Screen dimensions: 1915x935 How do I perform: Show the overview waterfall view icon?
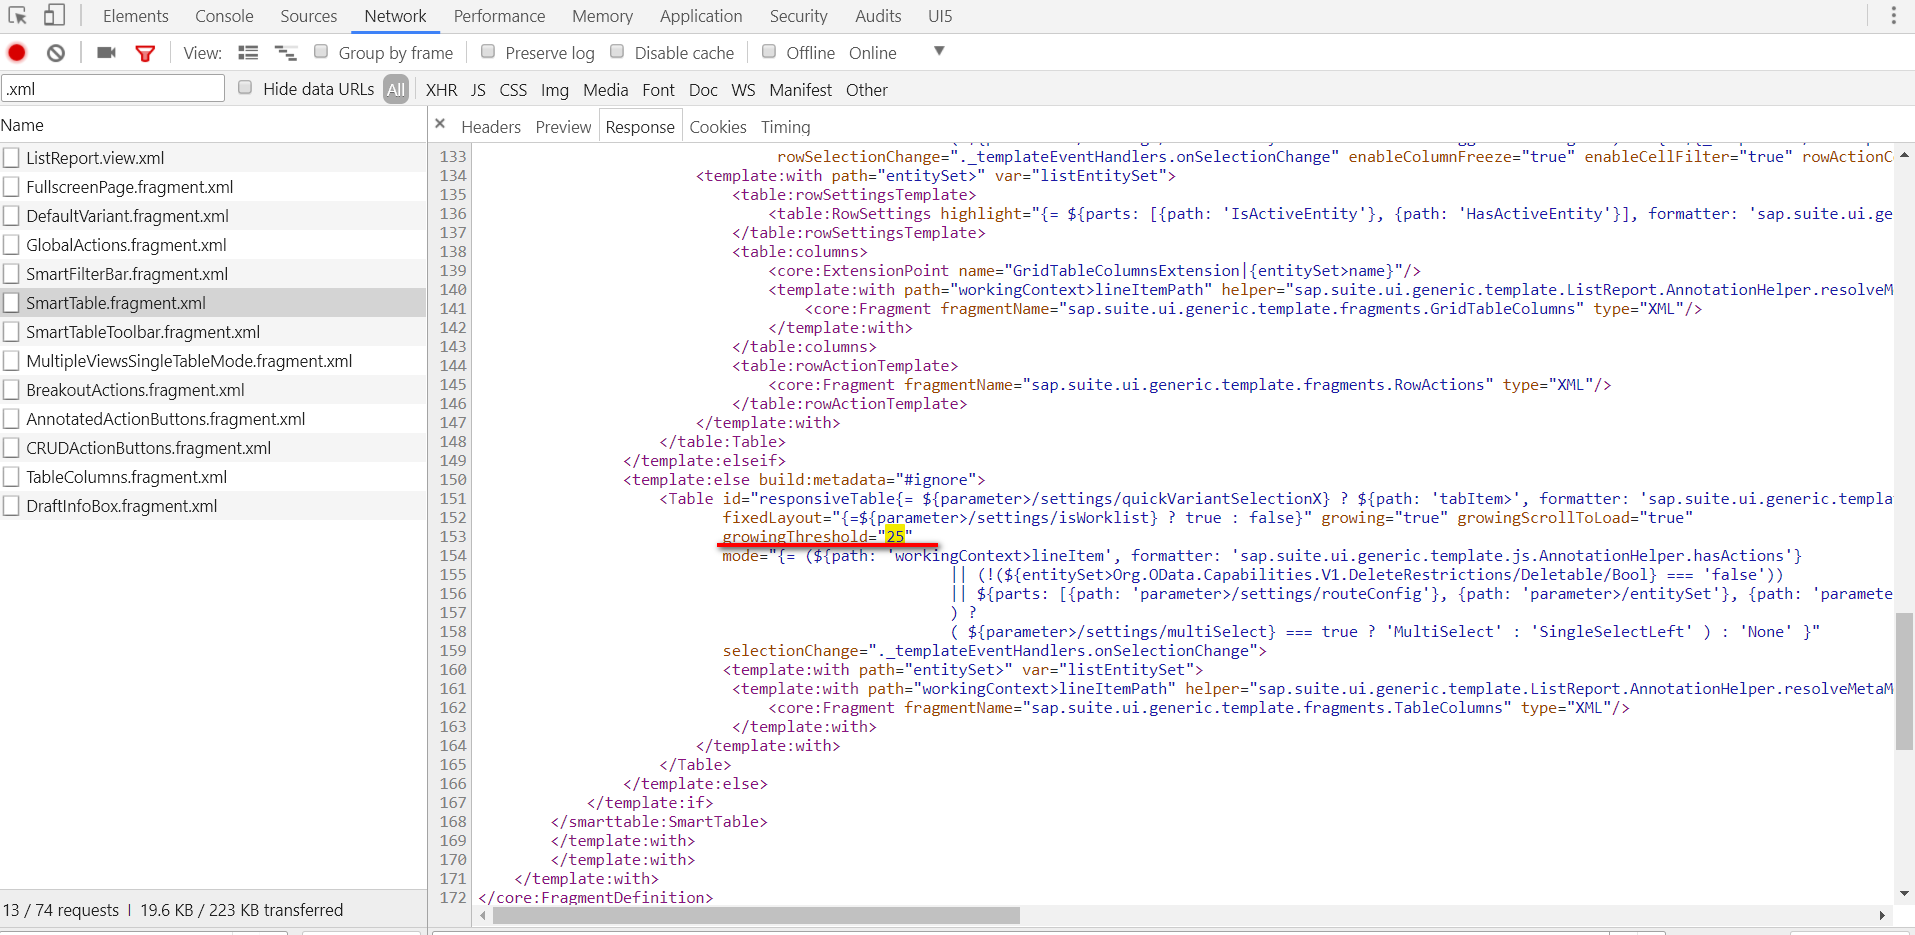(286, 52)
